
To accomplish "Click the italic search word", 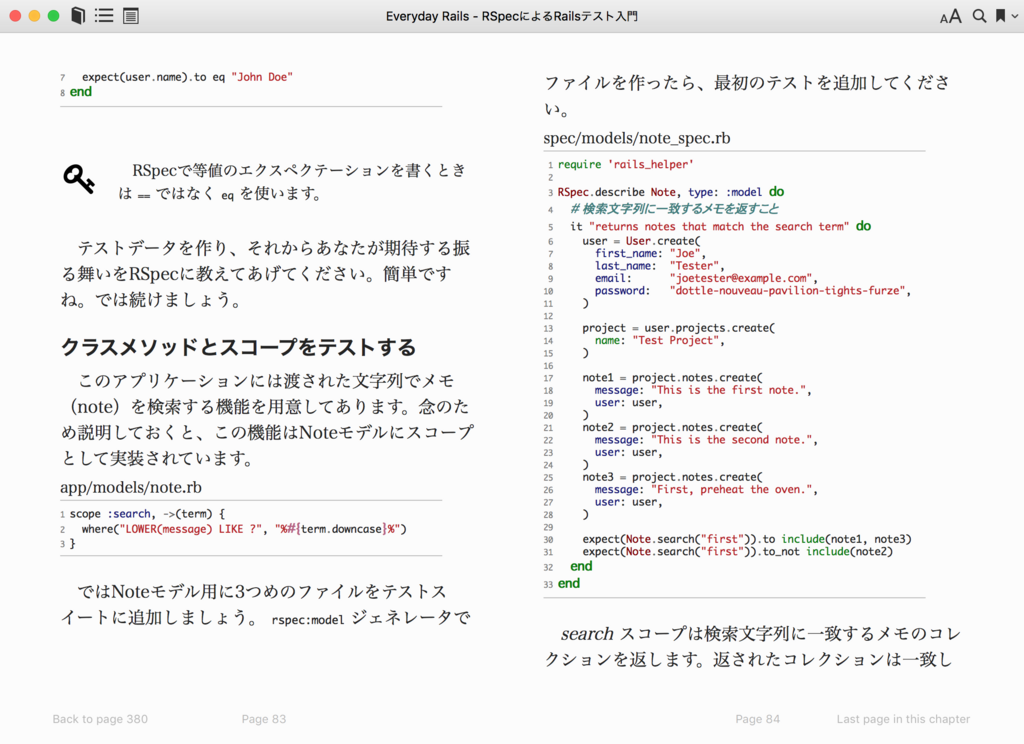I will [x=587, y=634].
